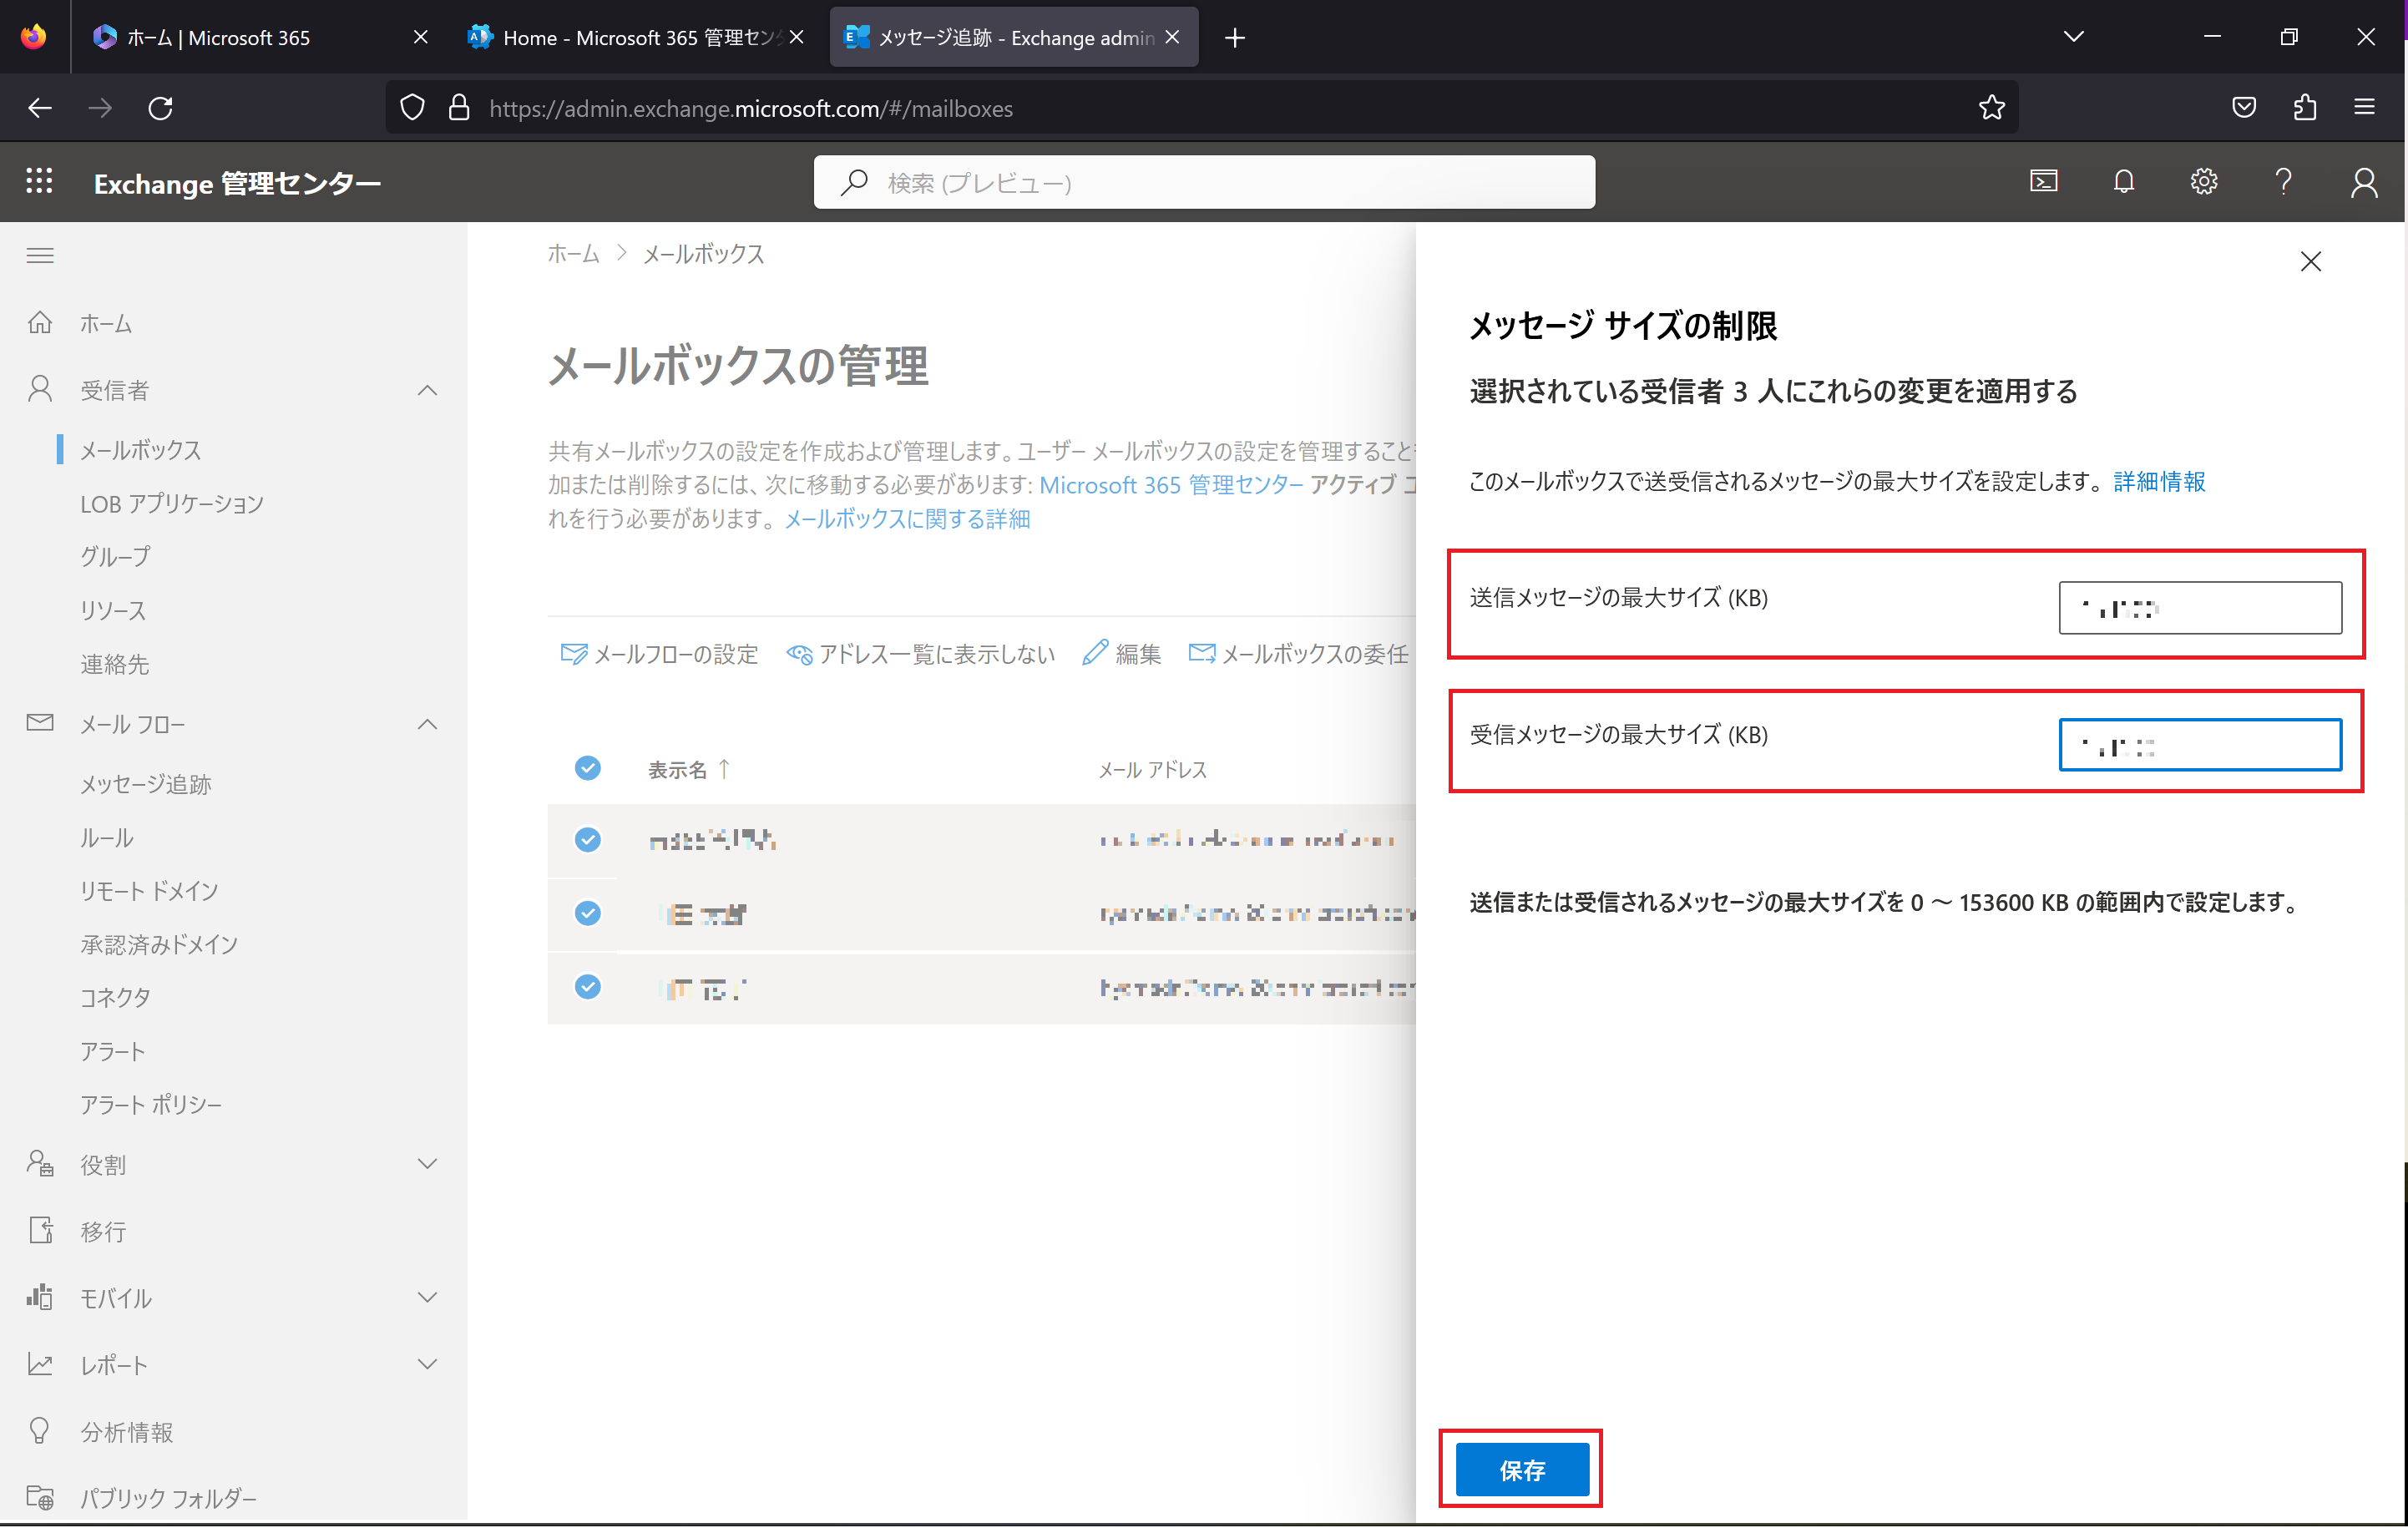Collapse the navigation hamburger menu
This screenshot has width=2408, height=1528.
tap(40, 256)
